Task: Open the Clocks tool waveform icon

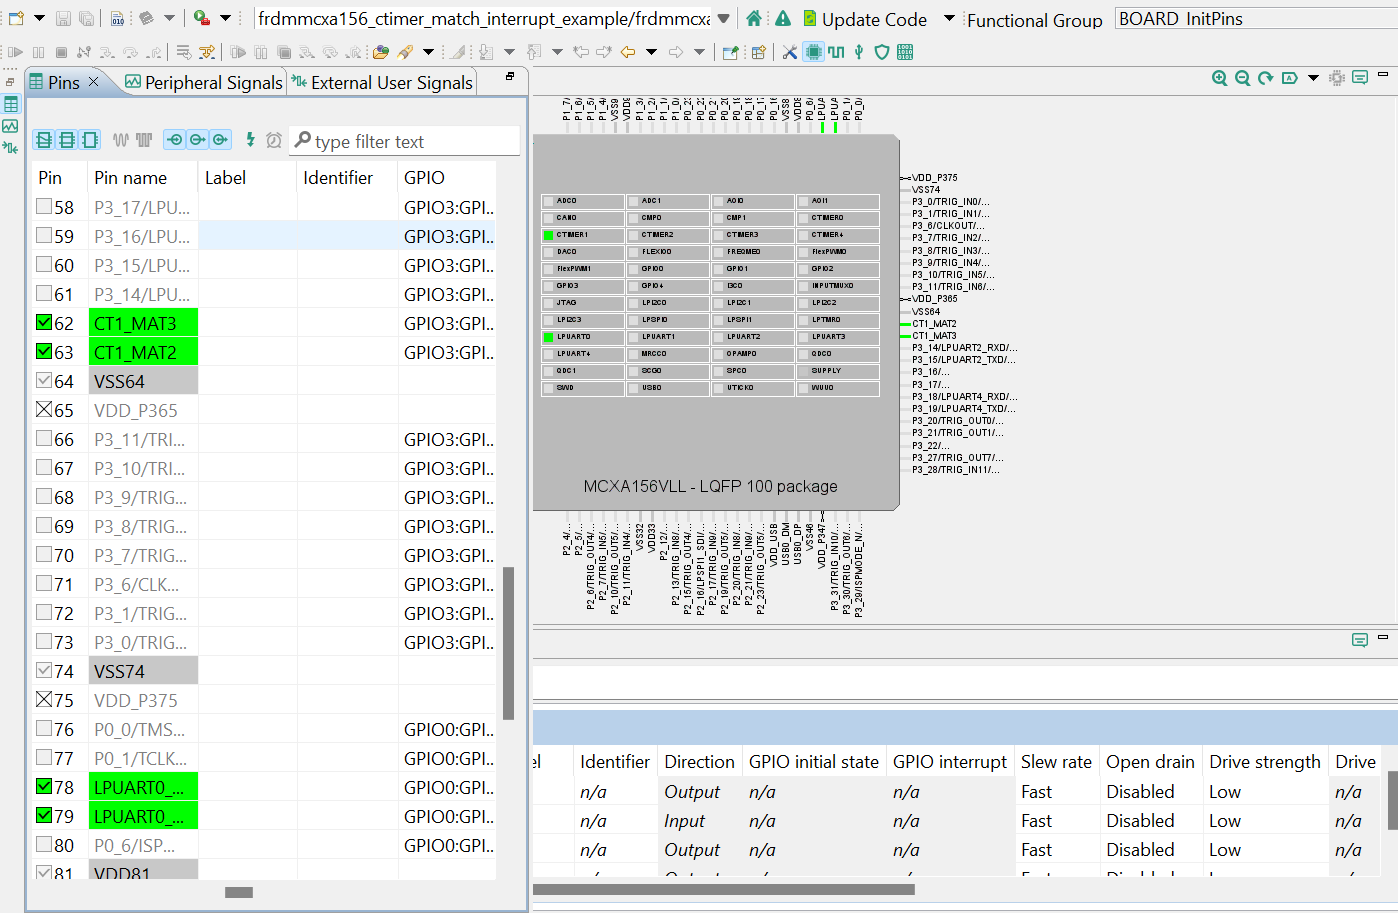Action: [x=837, y=51]
